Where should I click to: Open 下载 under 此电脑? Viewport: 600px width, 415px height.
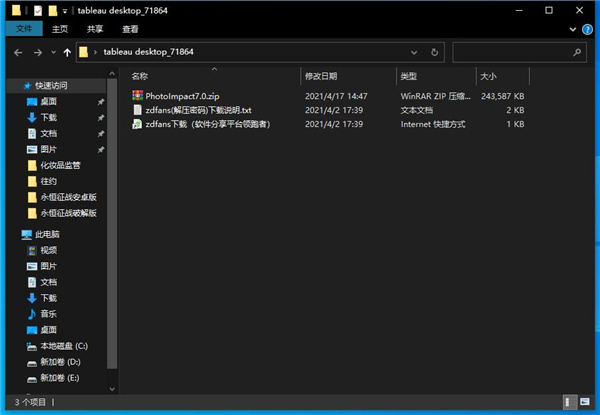[x=49, y=298]
